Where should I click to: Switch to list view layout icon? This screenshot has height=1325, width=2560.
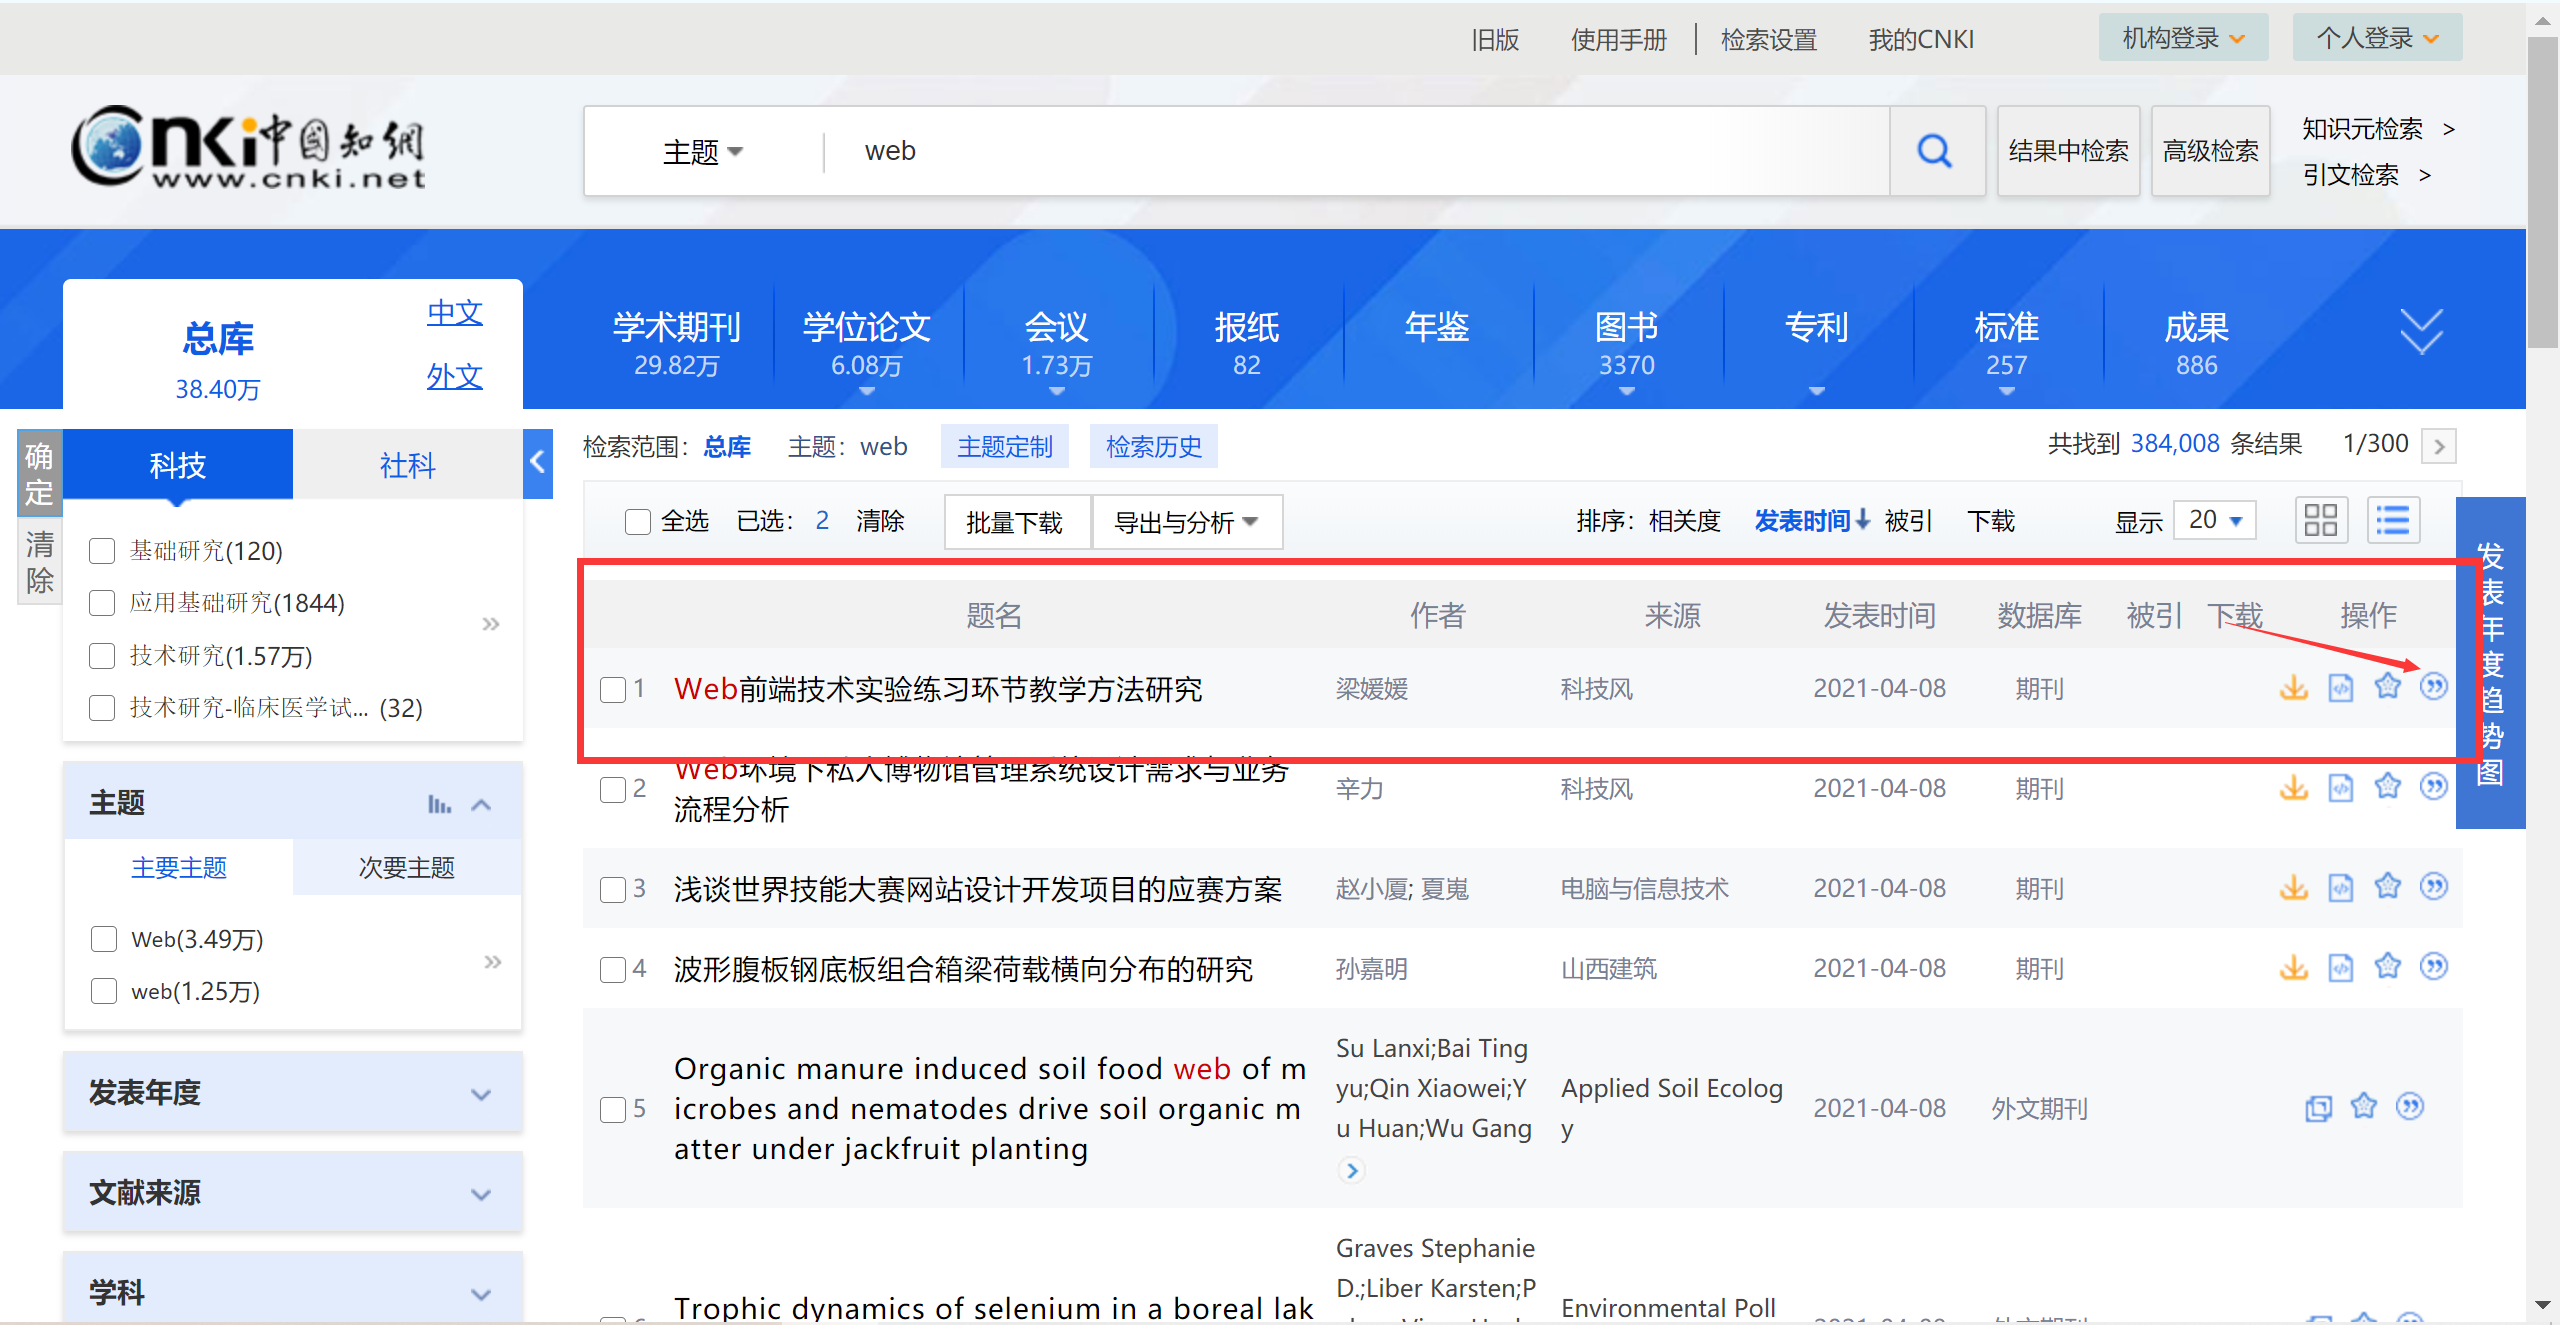[2393, 520]
